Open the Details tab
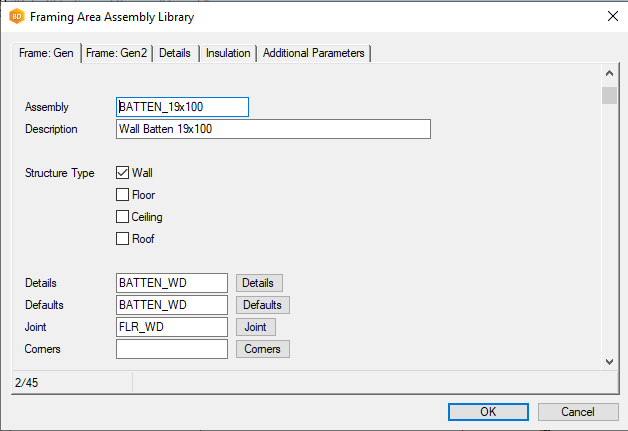This screenshot has height=431, width=628. 175,53
